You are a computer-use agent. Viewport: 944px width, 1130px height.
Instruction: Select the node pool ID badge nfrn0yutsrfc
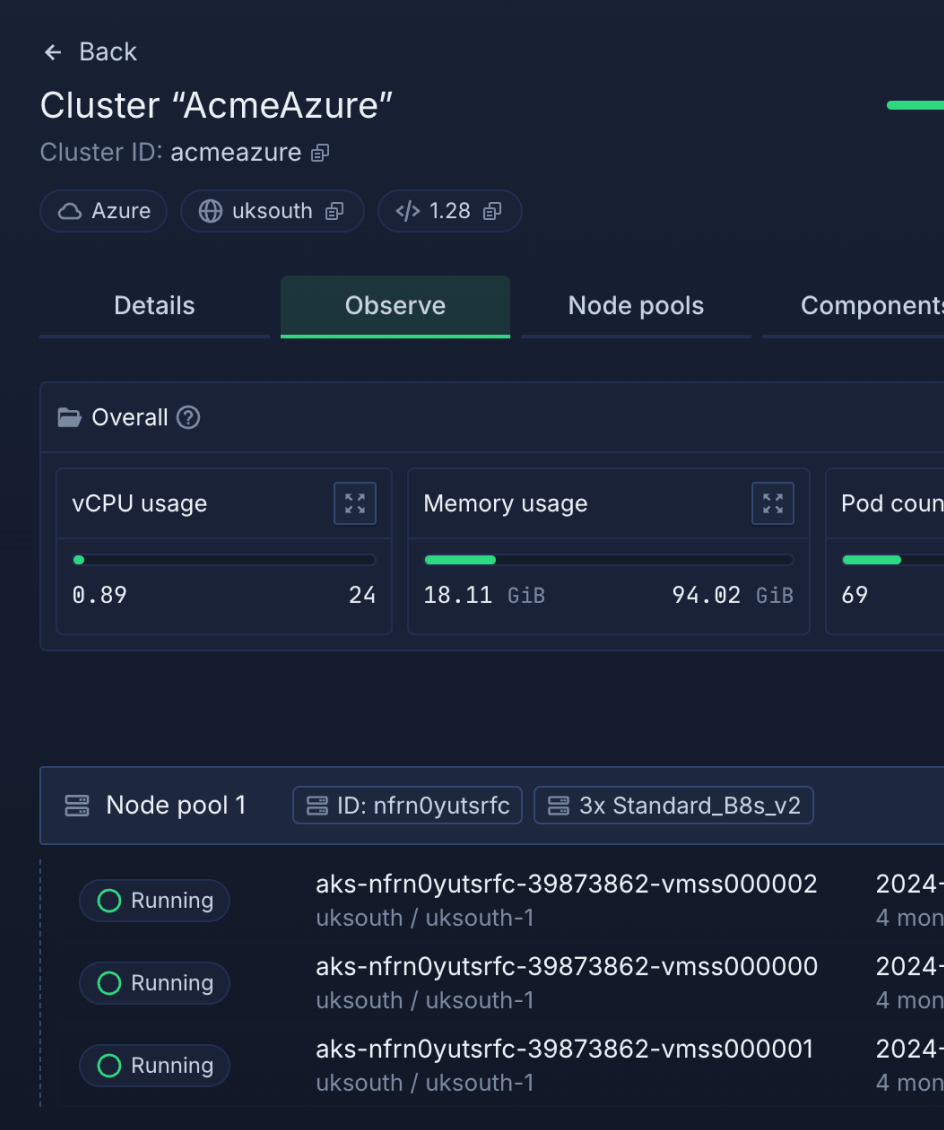407,805
